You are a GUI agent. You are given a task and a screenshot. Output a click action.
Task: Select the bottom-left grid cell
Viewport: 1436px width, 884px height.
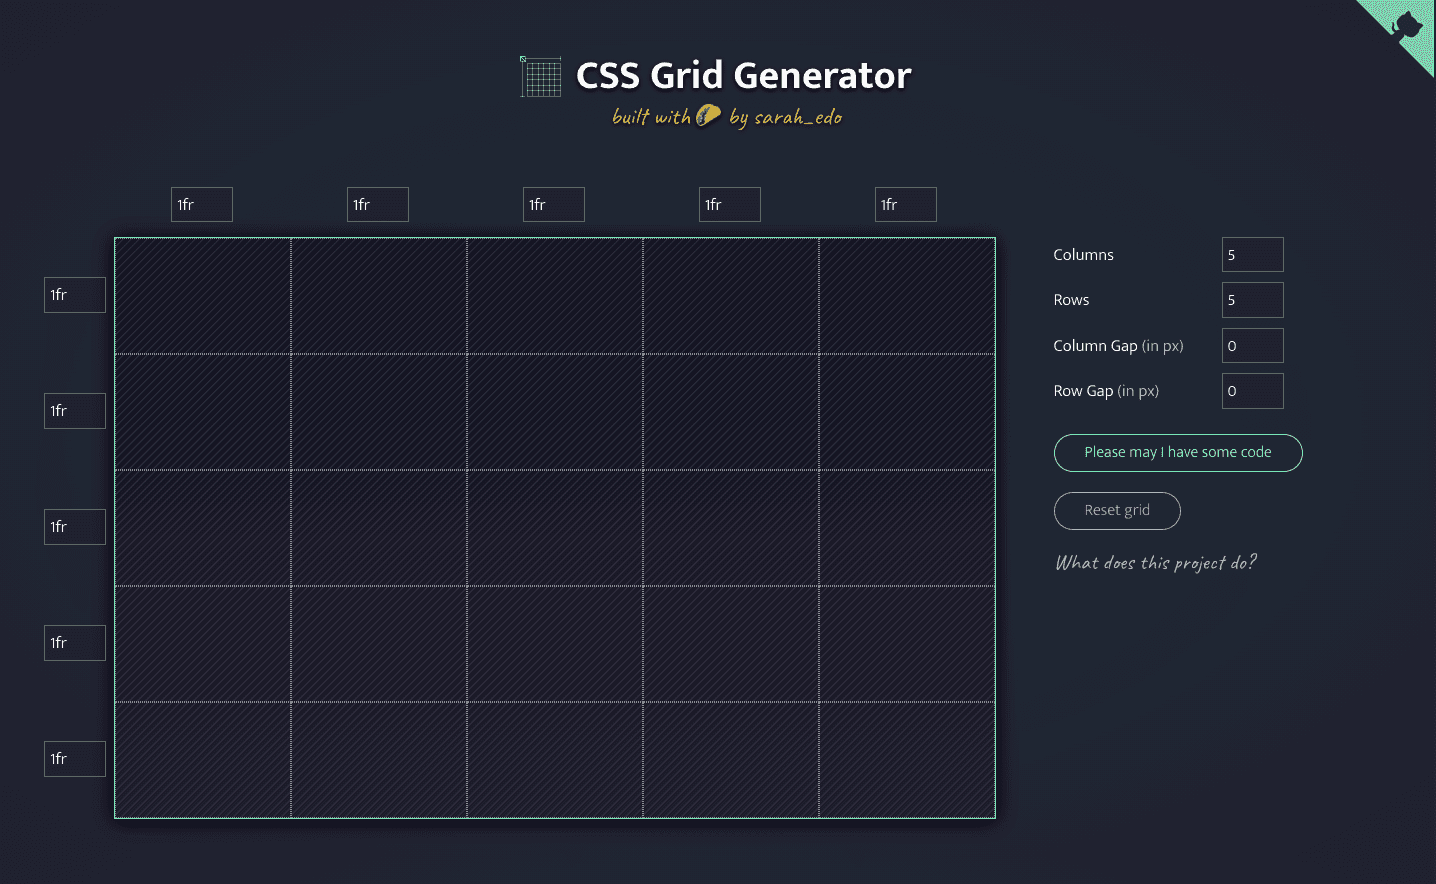pyautogui.click(x=203, y=760)
